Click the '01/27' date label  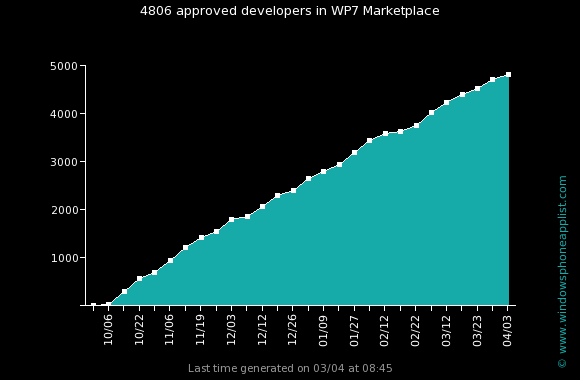pyautogui.click(x=354, y=330)
